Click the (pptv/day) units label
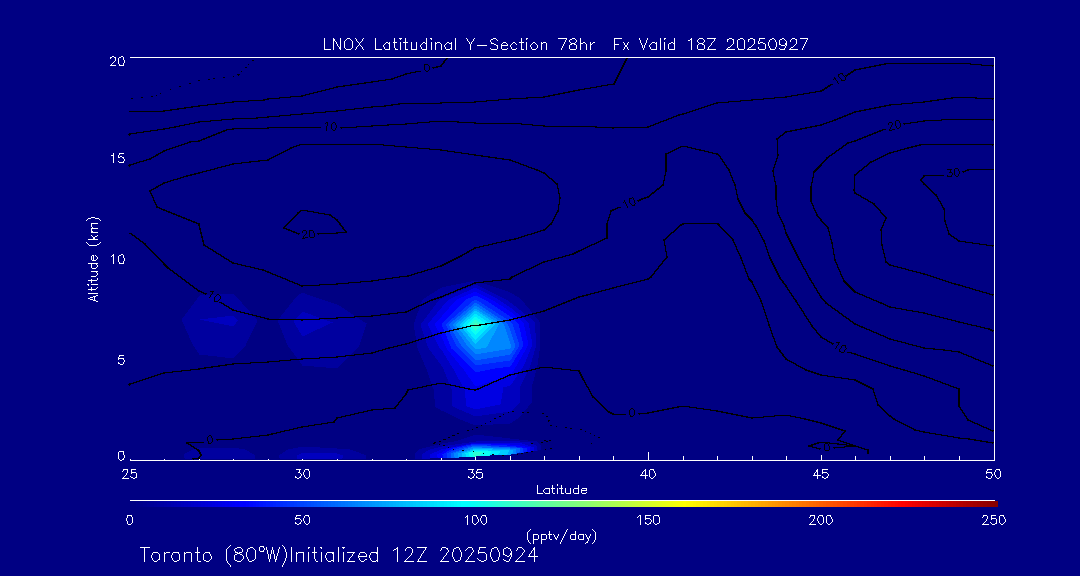This screenshot has width=1080, height=576. click(x=561, y=535)
